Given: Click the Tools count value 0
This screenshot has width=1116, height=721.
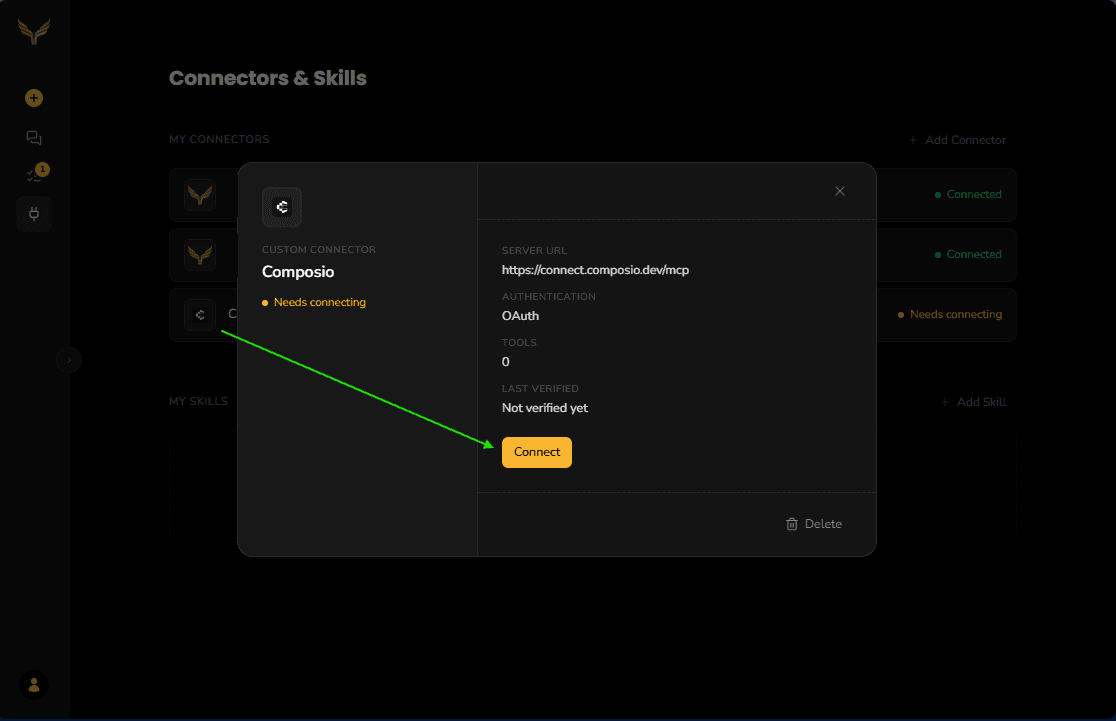Looking at the screenshot, I should (x=505, y=362).
